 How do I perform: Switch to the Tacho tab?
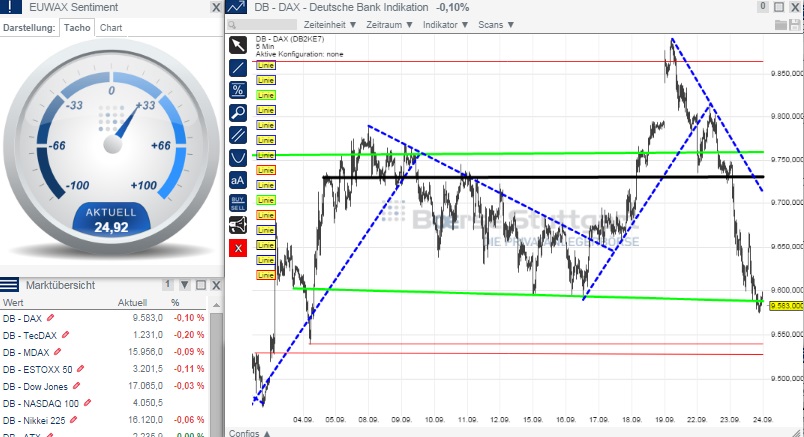coord(77,28)
